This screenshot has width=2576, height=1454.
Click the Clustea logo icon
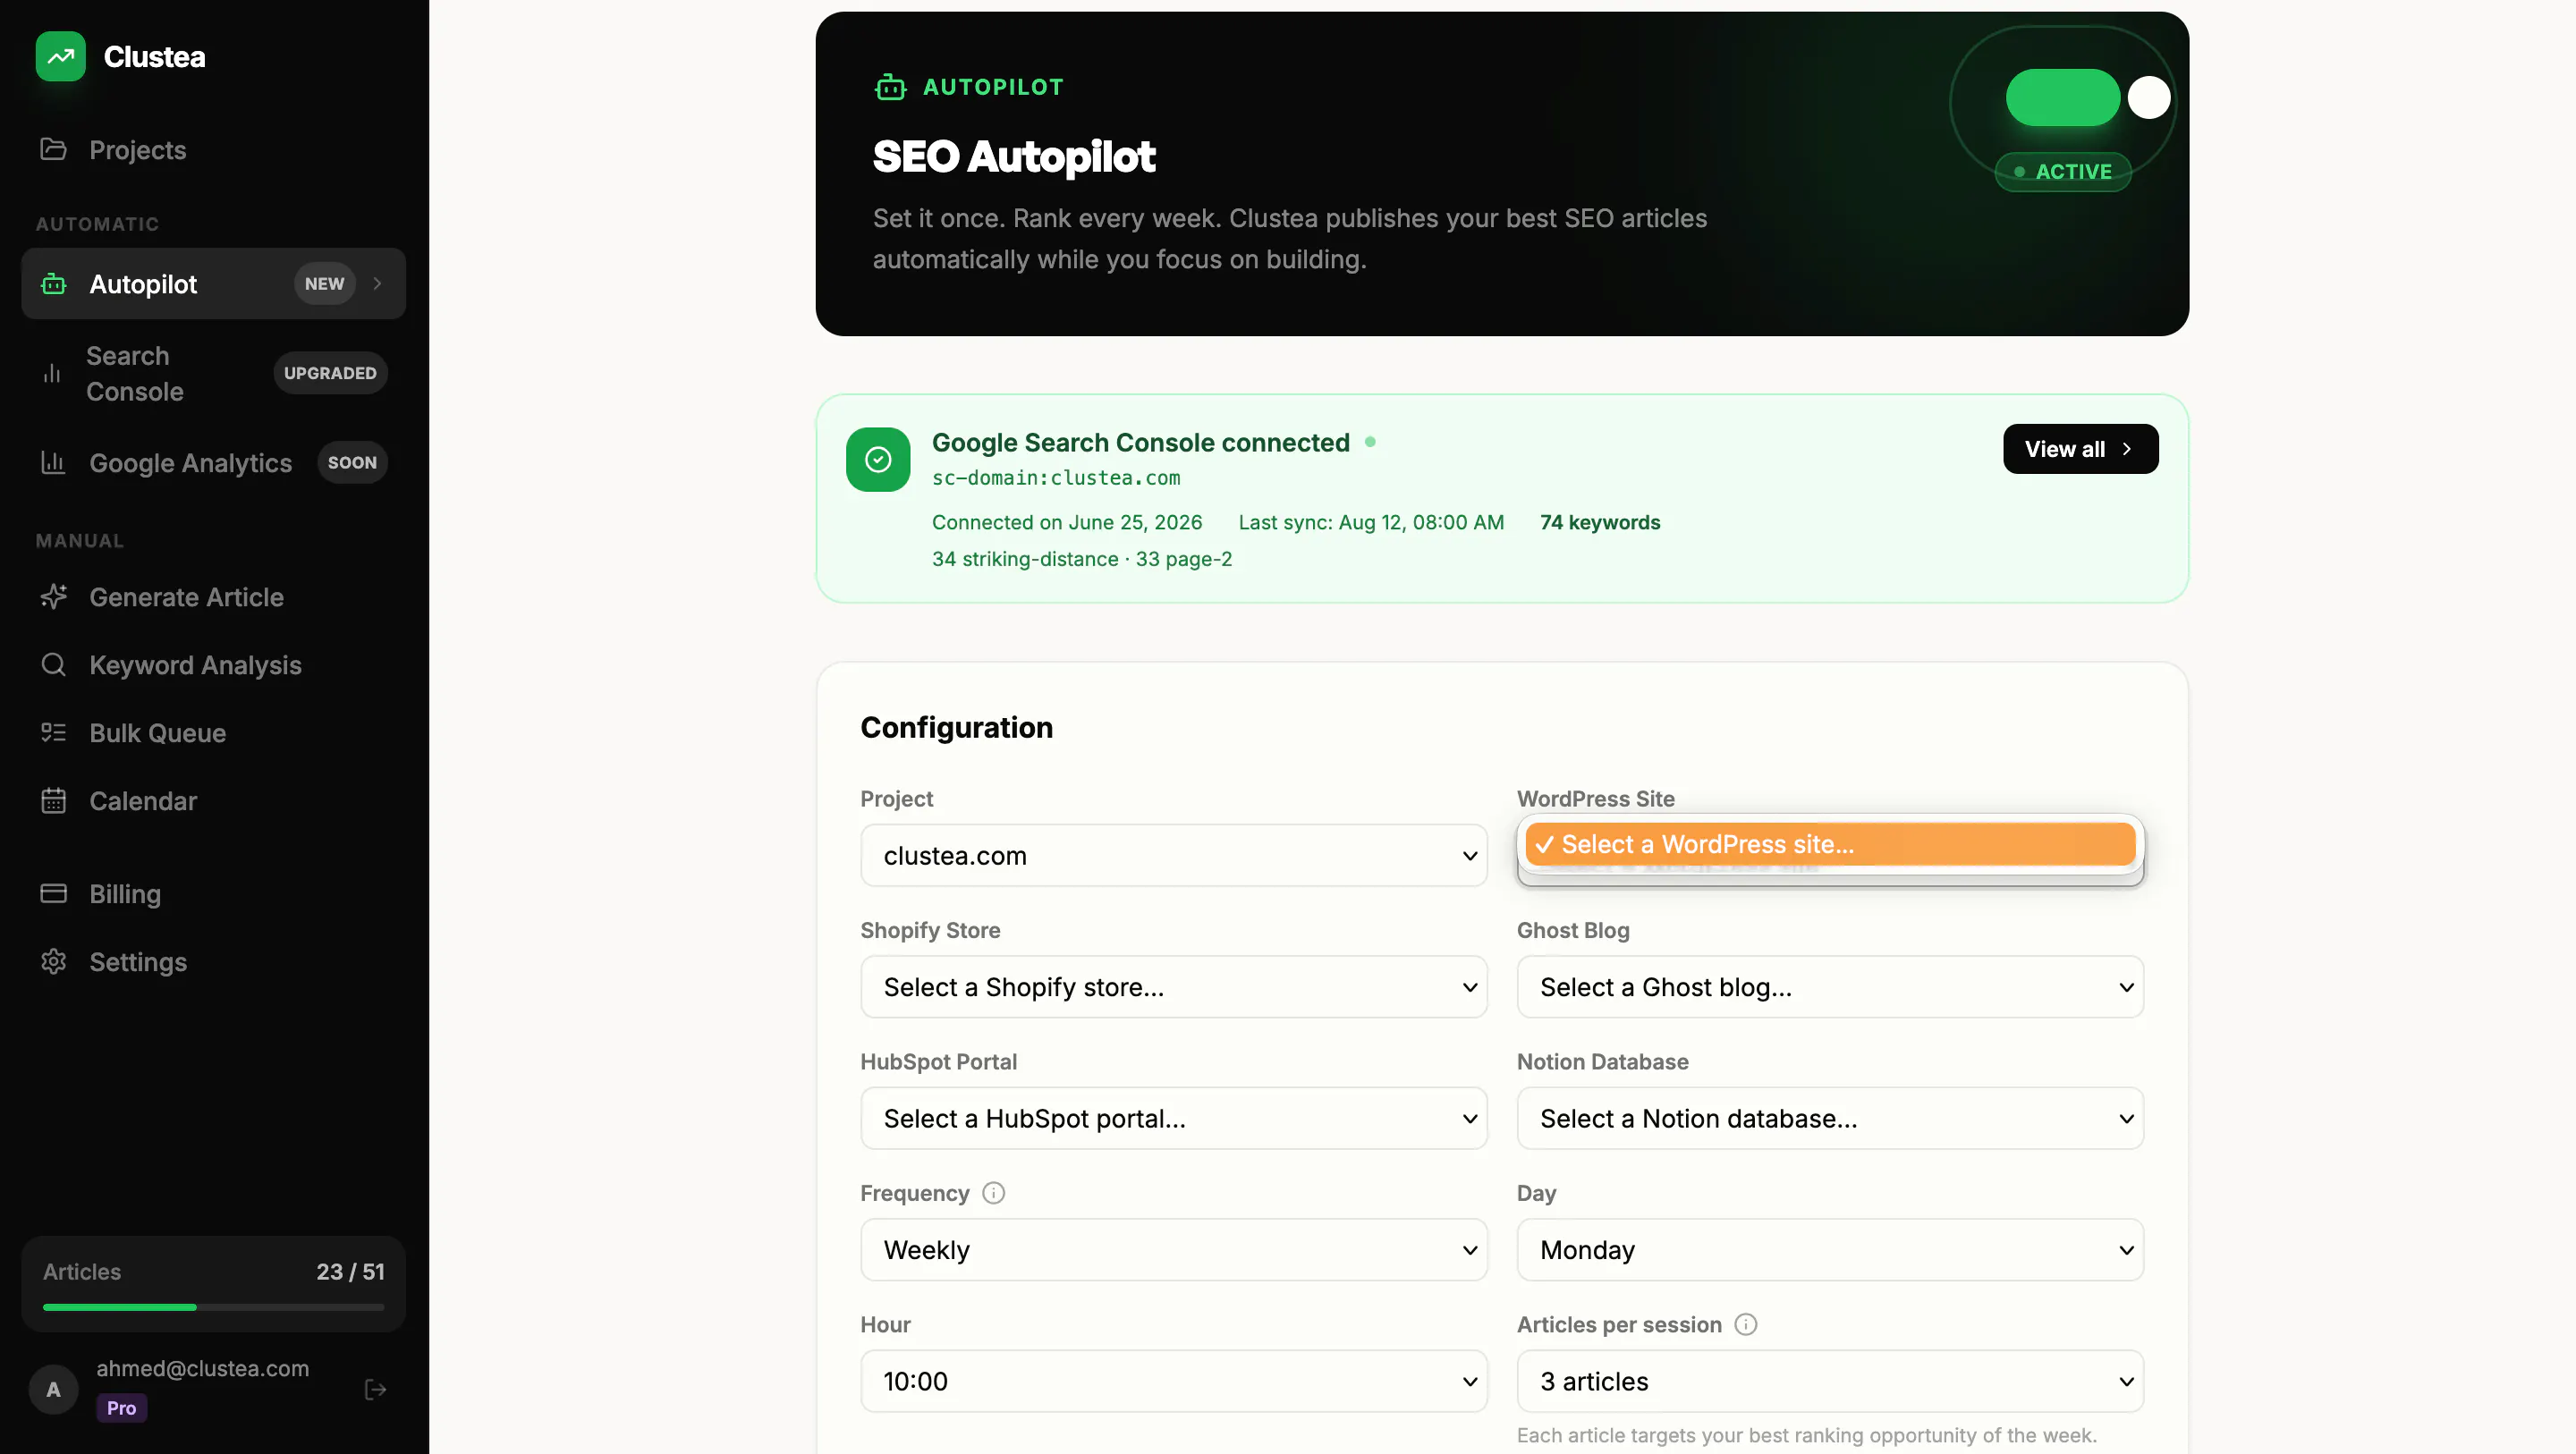pos(60,57)
